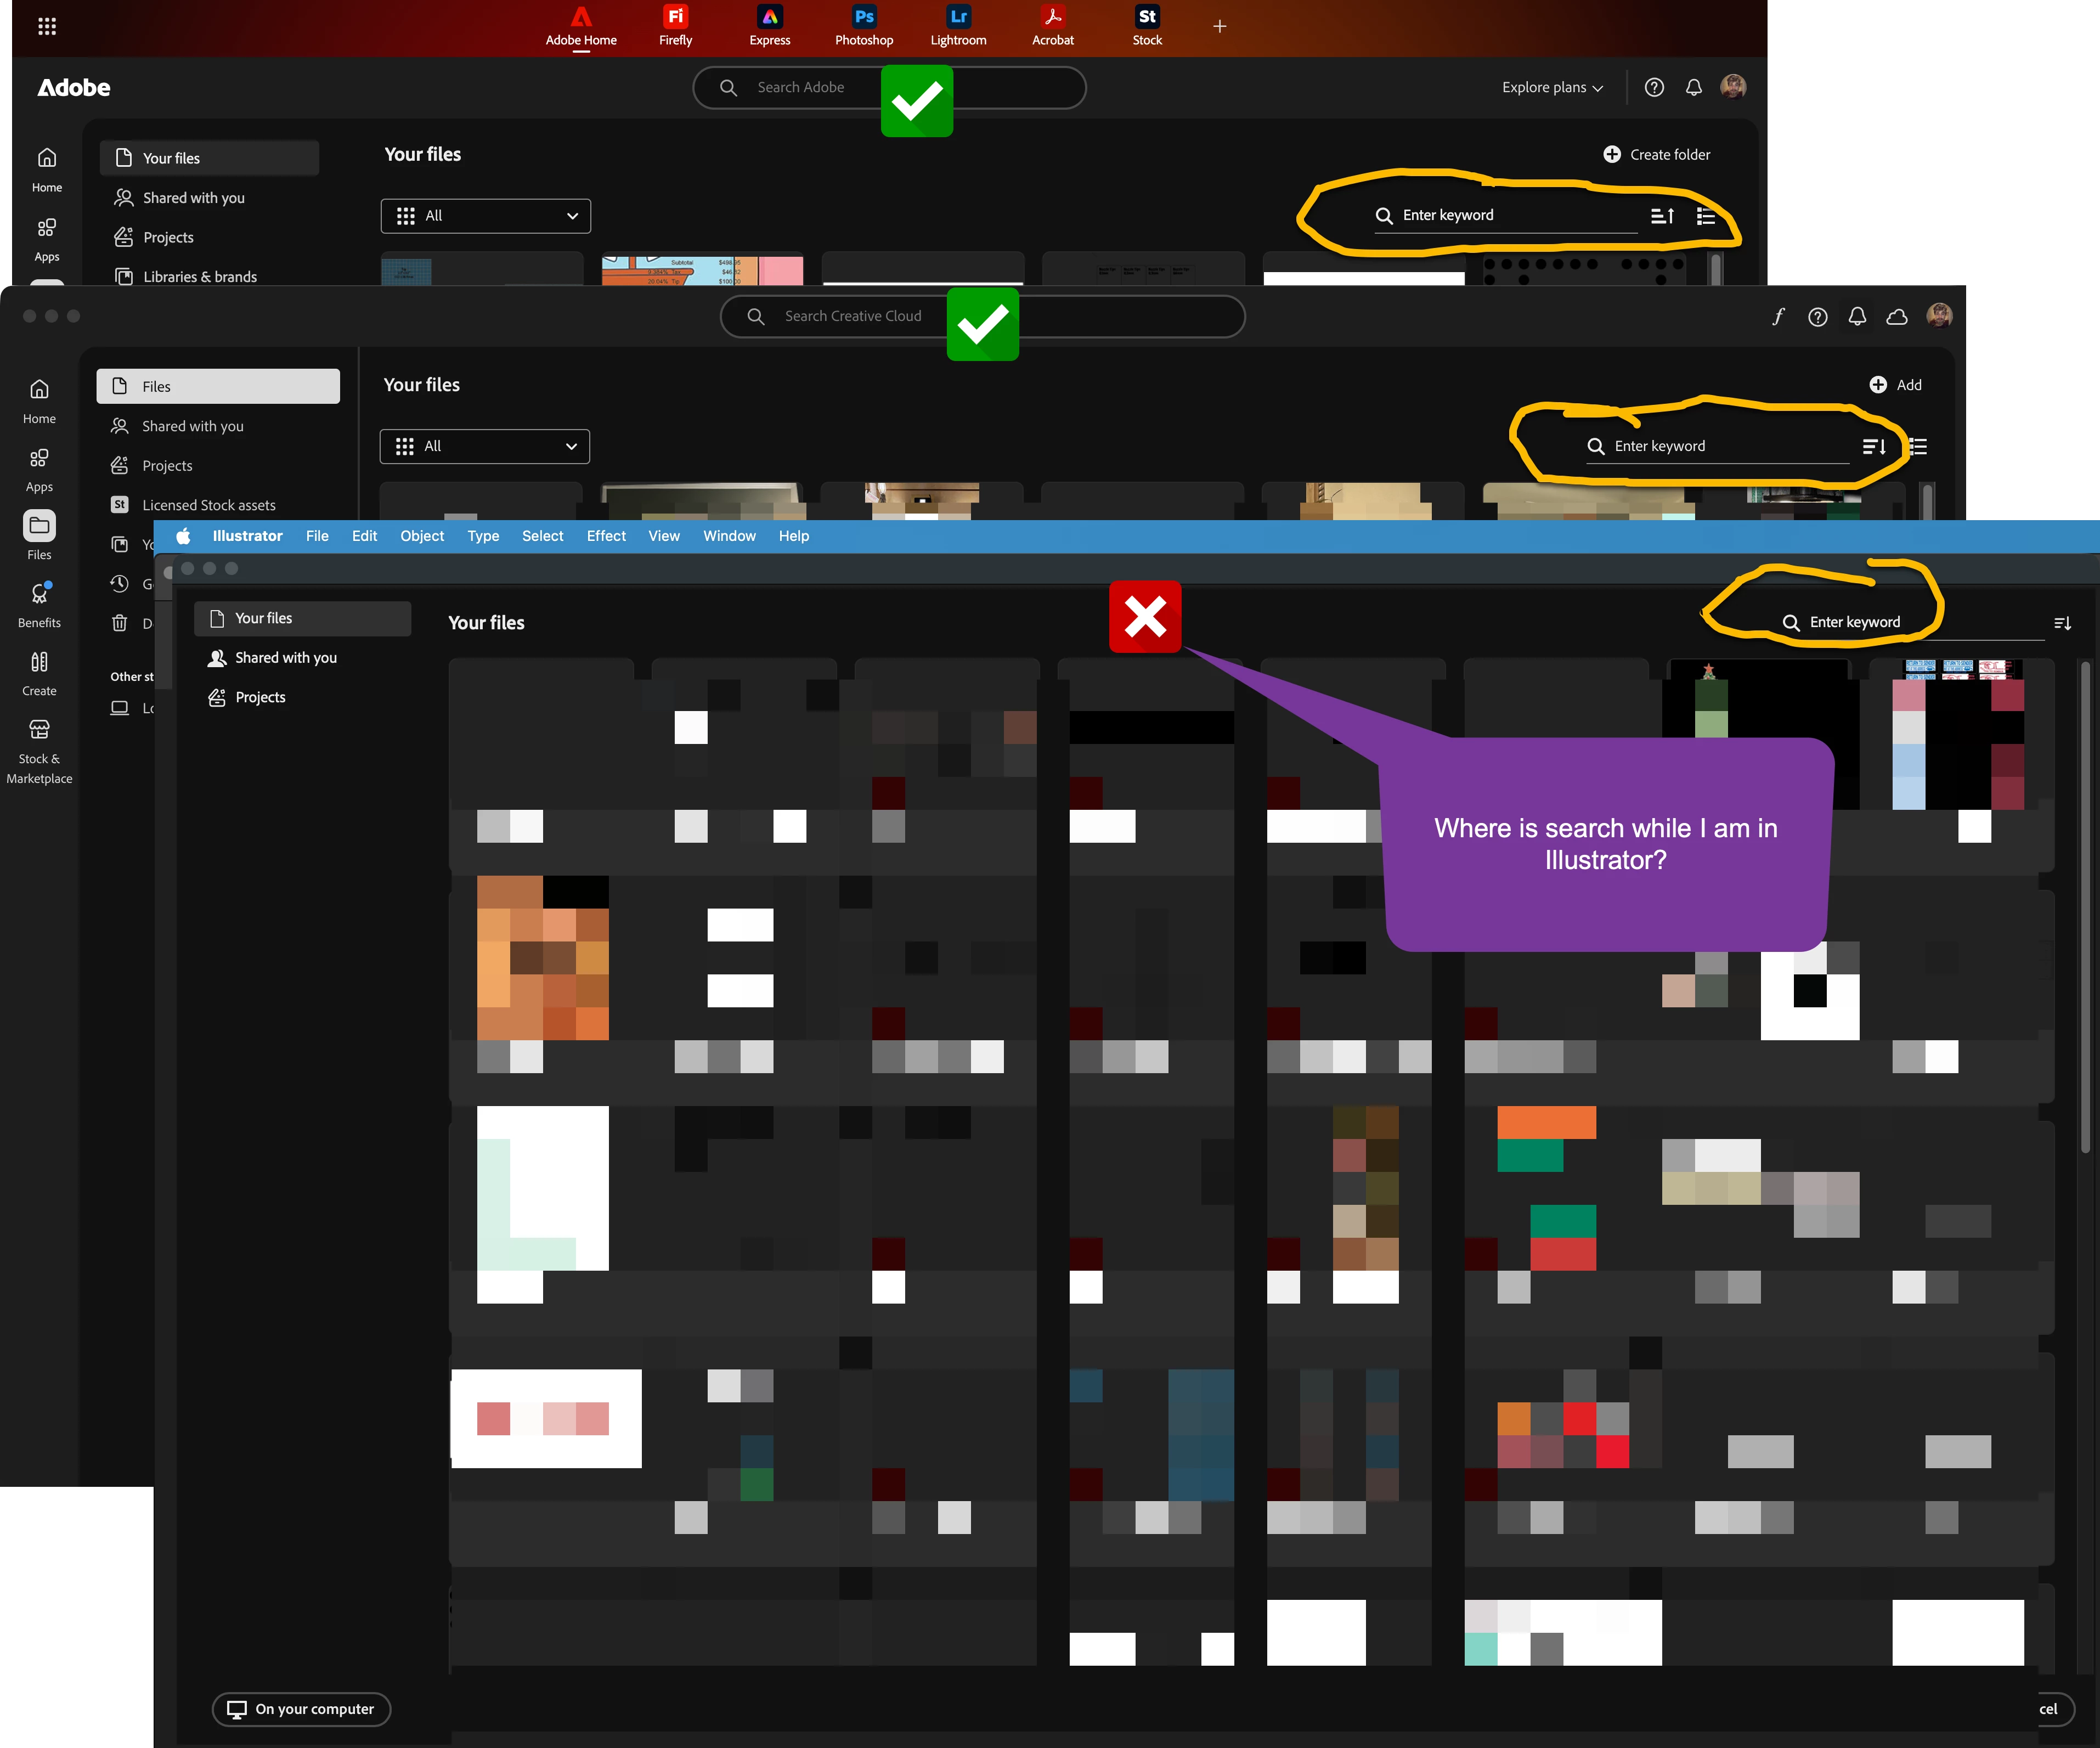
Task: Click the Search Creative Cloud field
Action: 852,317
